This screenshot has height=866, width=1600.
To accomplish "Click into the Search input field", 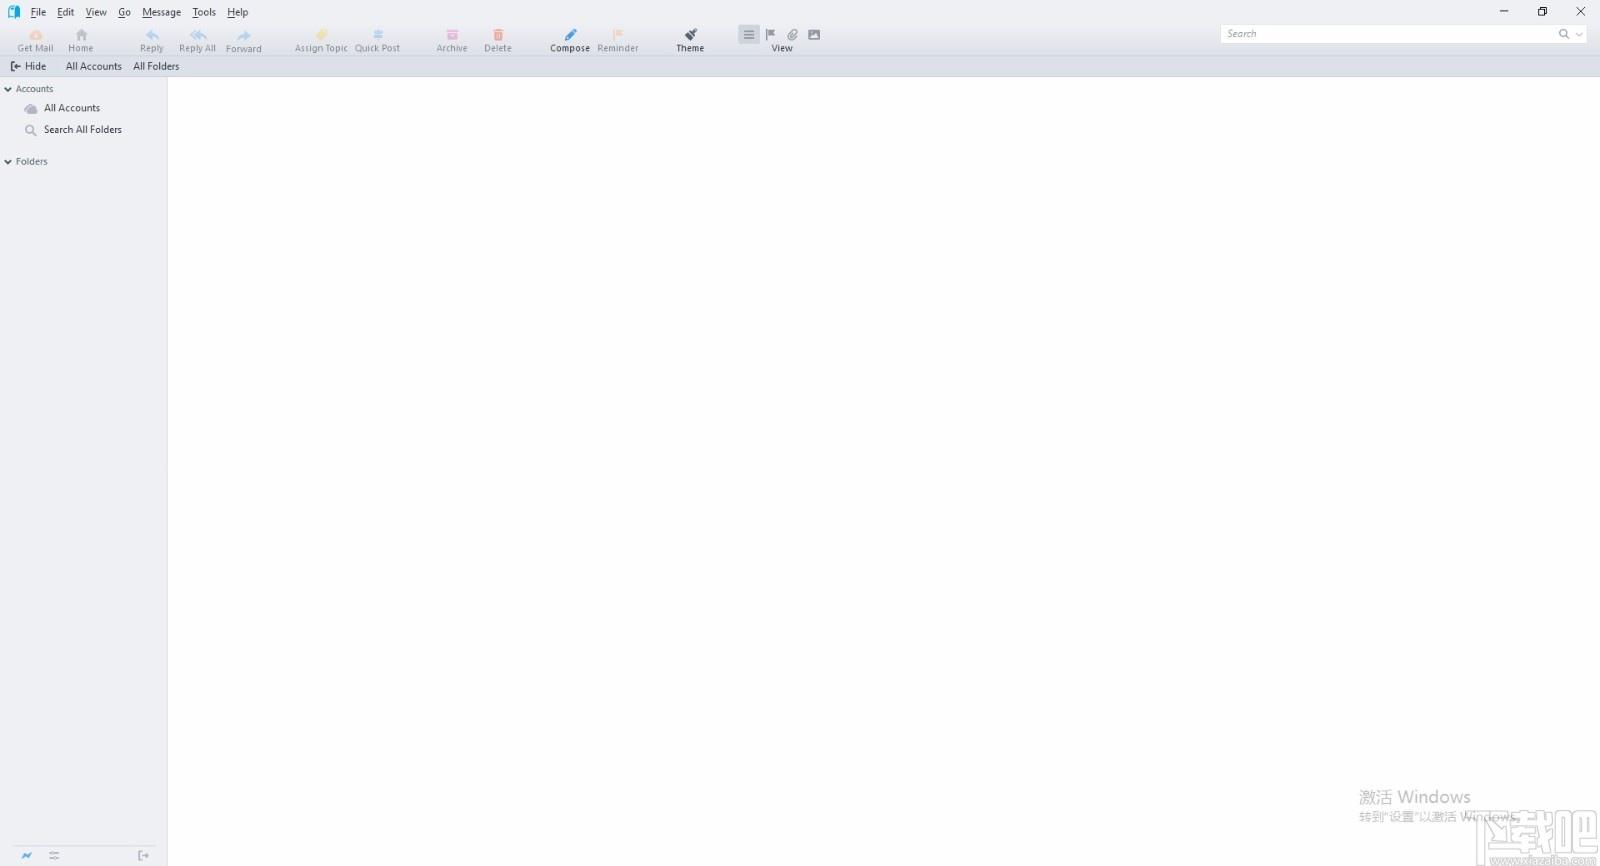I will [x=1388, y=34].
